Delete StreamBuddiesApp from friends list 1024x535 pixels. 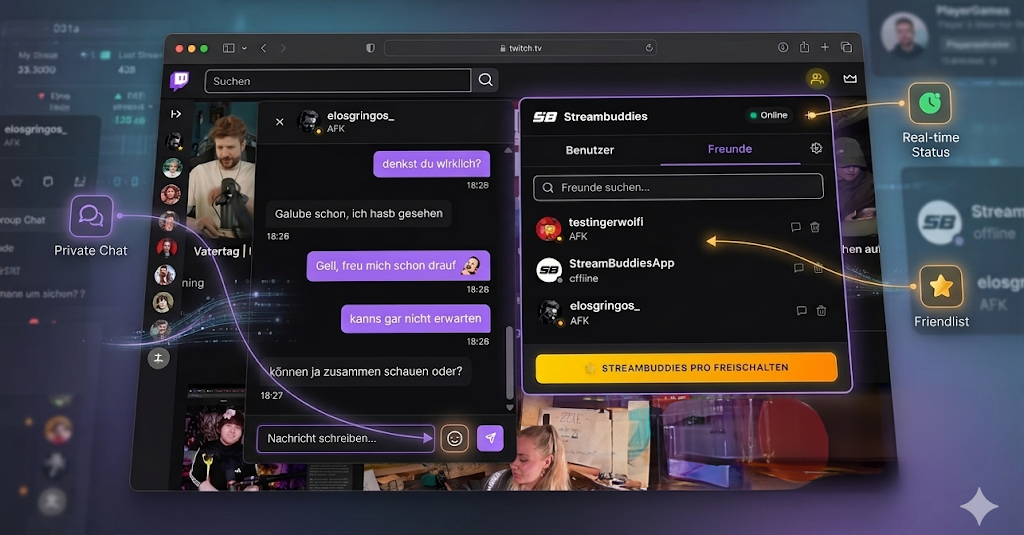[x=818, y=268]
